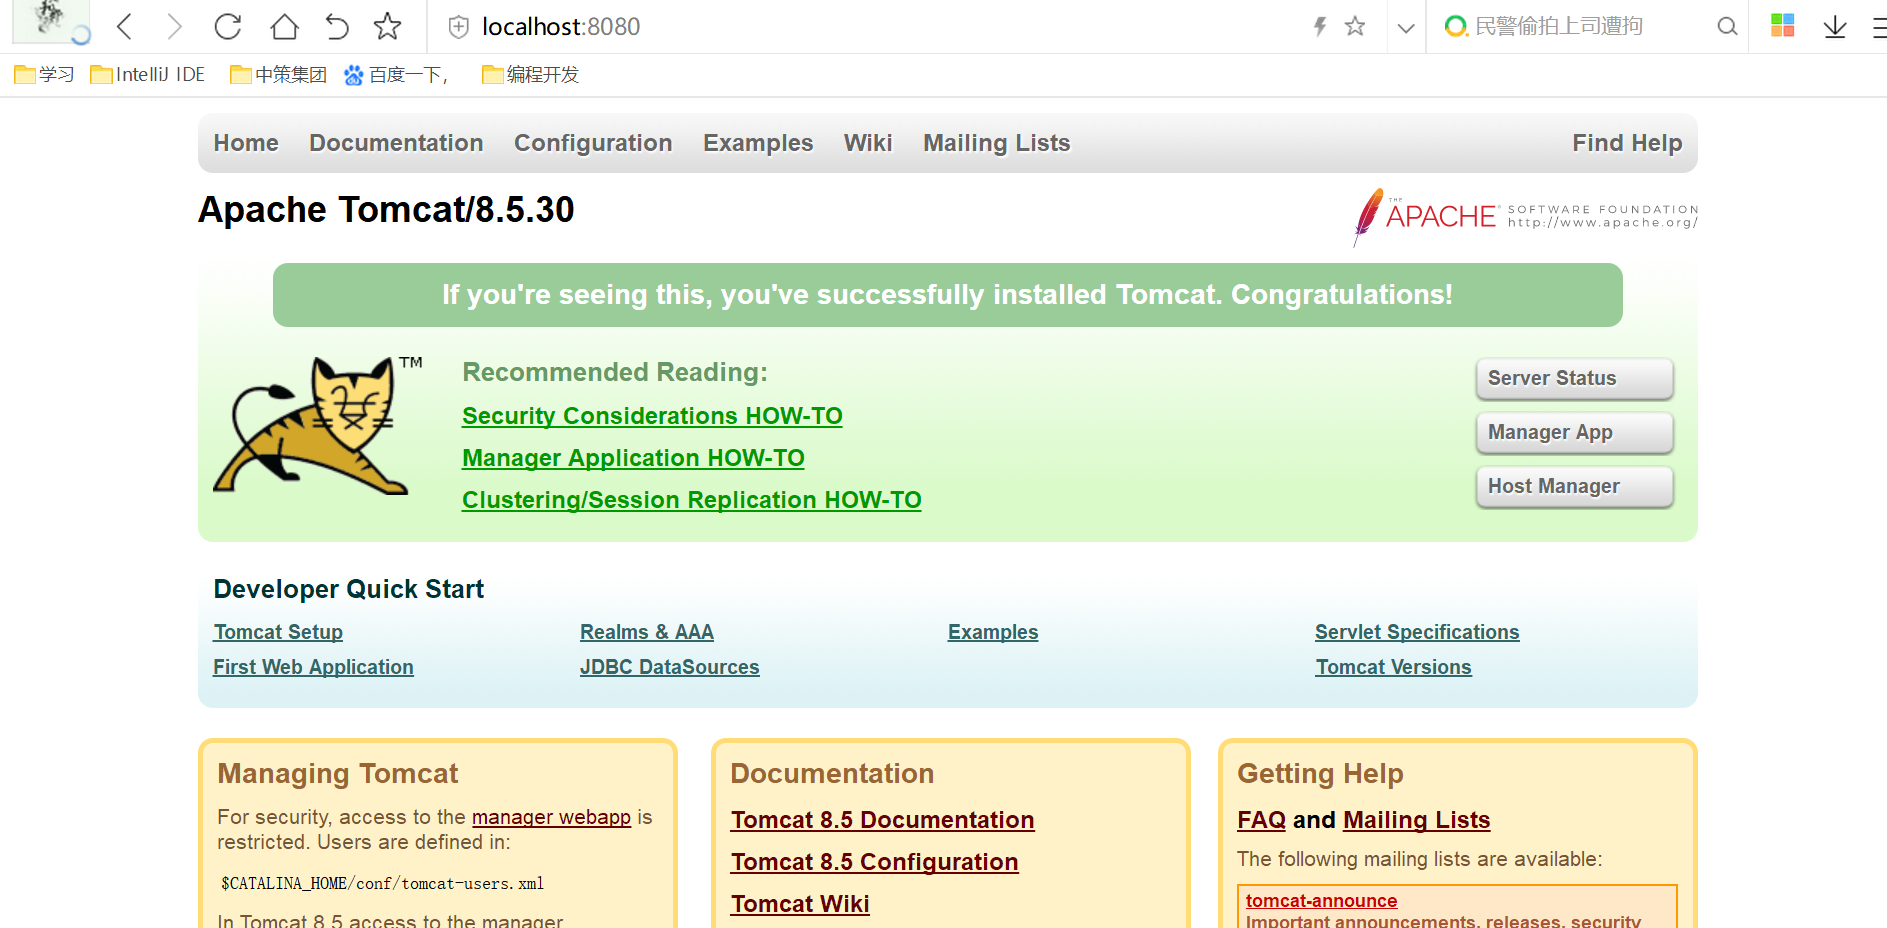Click the small star icon in address bar
1887x928 pixels.
1355,27
